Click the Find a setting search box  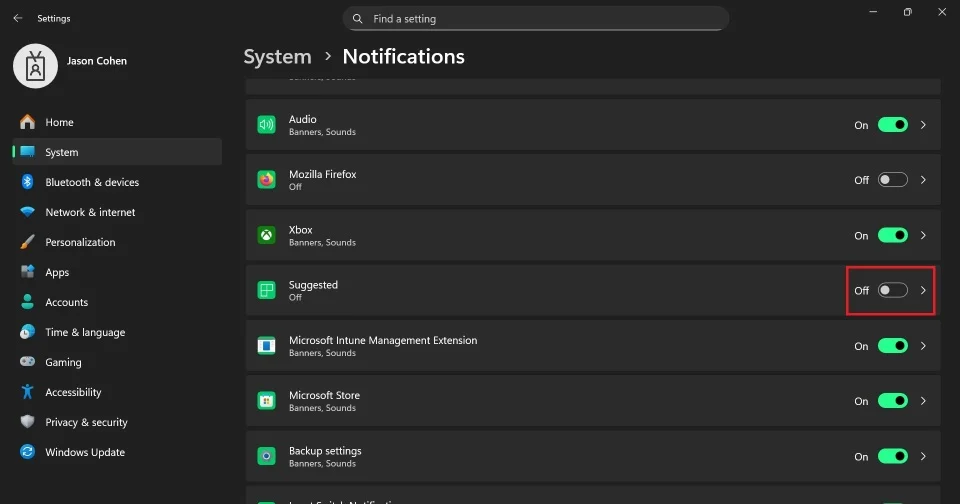click(535, 18)
